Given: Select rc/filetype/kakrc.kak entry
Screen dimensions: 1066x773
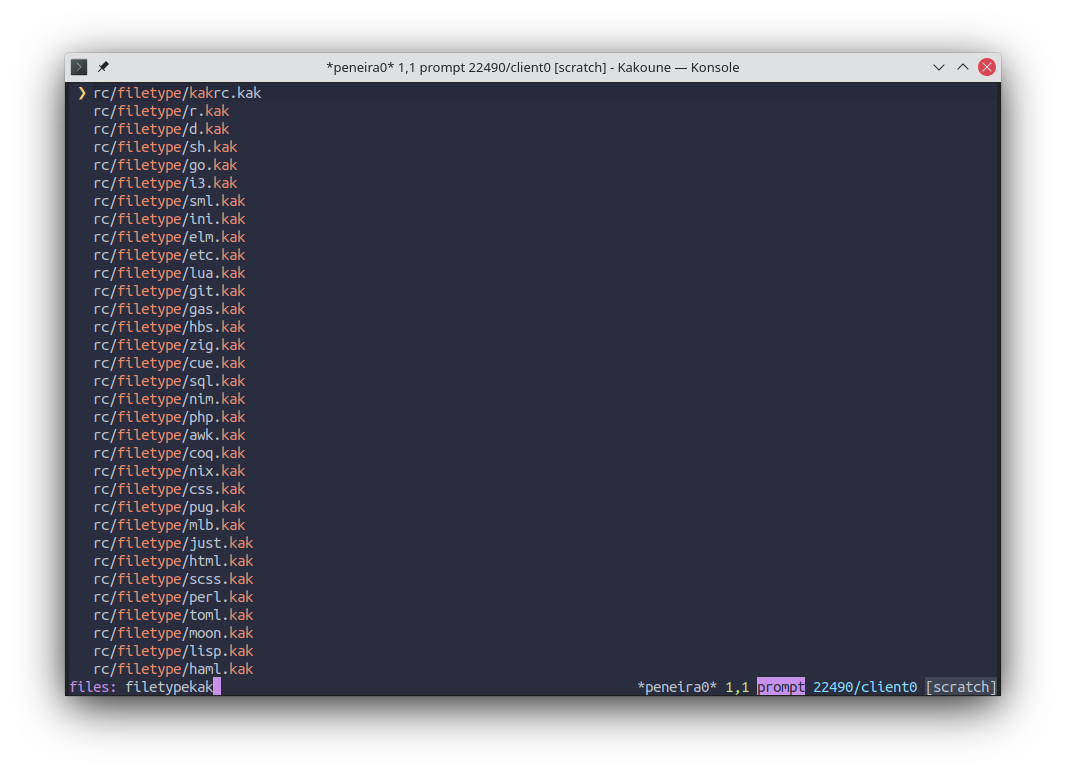Looking at the screenshot, I should tap(177, 92).
